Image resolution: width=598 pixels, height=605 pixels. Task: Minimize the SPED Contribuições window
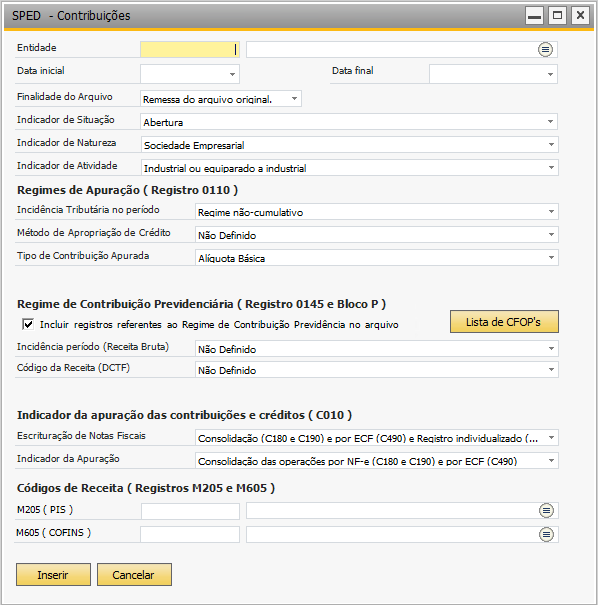click(534, 16)
